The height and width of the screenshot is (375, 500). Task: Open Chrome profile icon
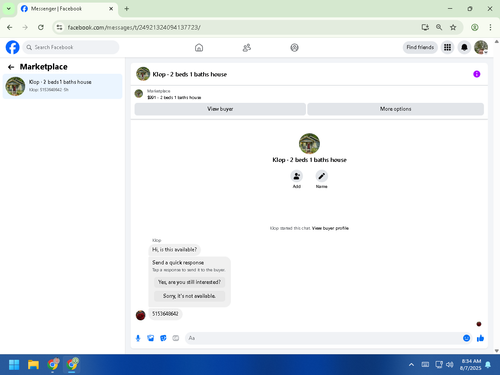point(475,27)
